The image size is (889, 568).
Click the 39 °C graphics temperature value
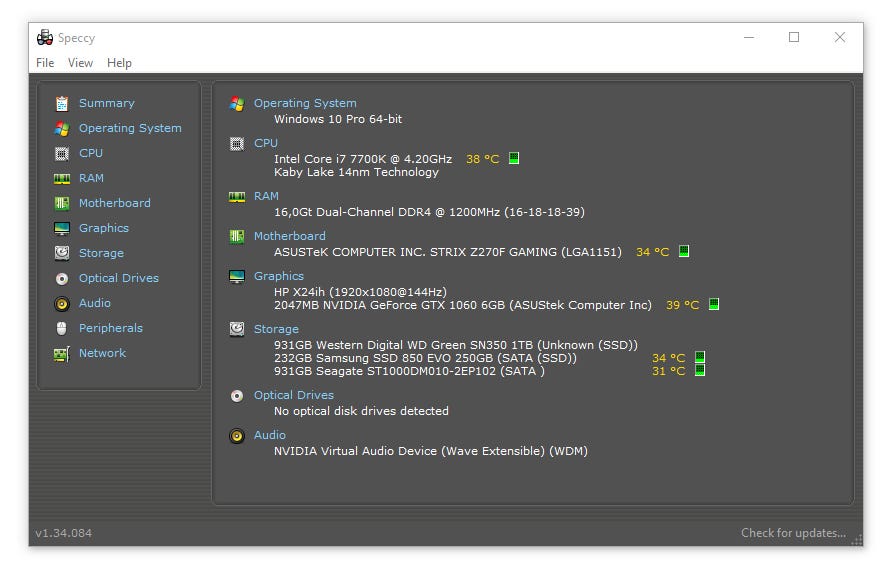point(683,305)
